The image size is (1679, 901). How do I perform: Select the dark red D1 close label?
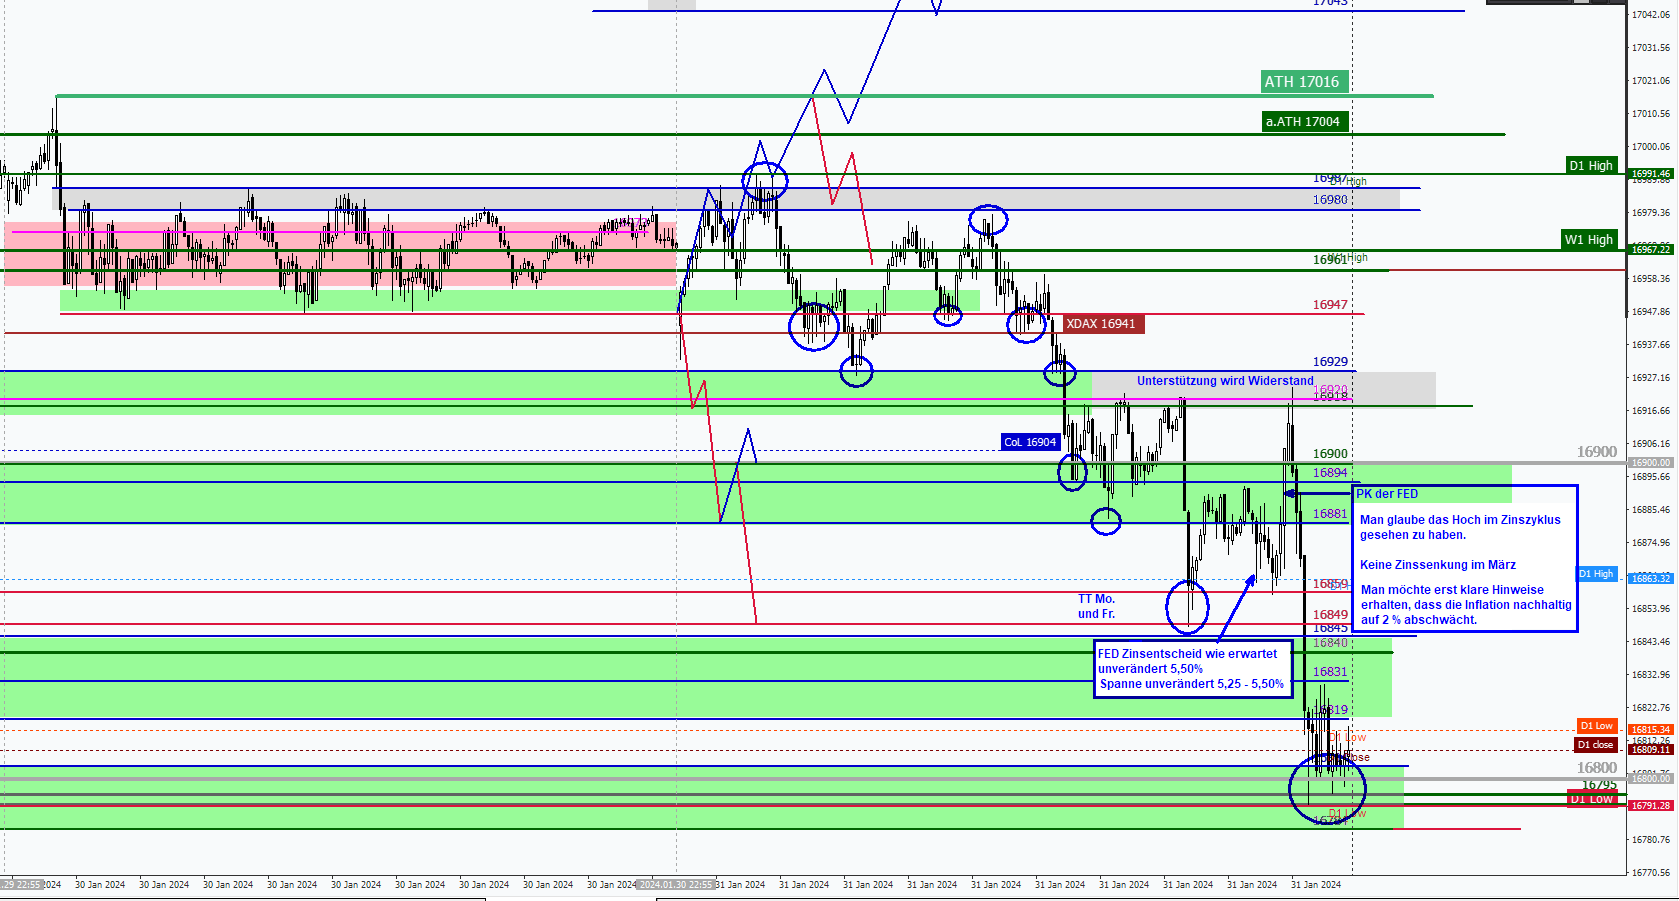tap(1596, 745)
